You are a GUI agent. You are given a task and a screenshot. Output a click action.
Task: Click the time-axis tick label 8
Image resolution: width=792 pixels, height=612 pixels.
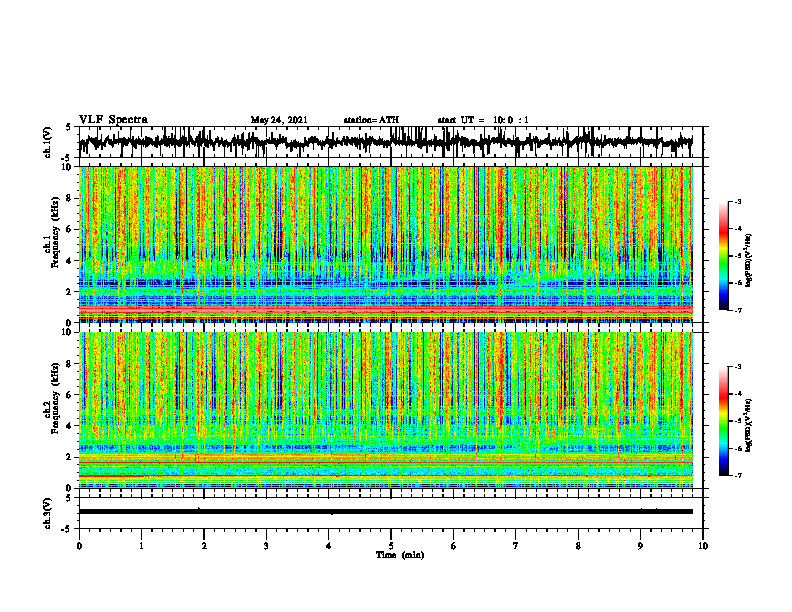pyautogui.click(x=578, y=546)
